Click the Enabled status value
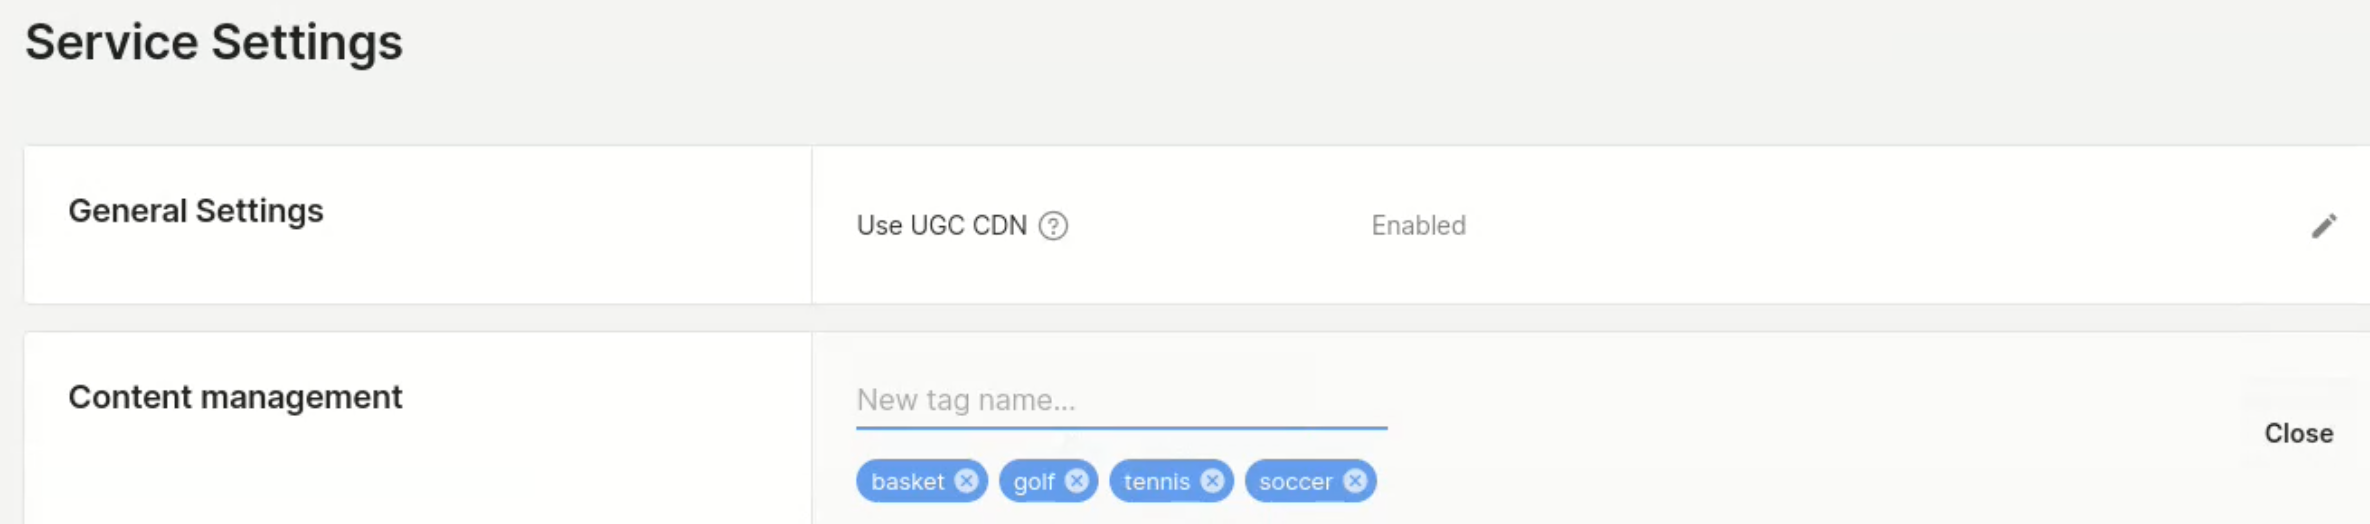 pyautogui.click(x=1418, y=226)
